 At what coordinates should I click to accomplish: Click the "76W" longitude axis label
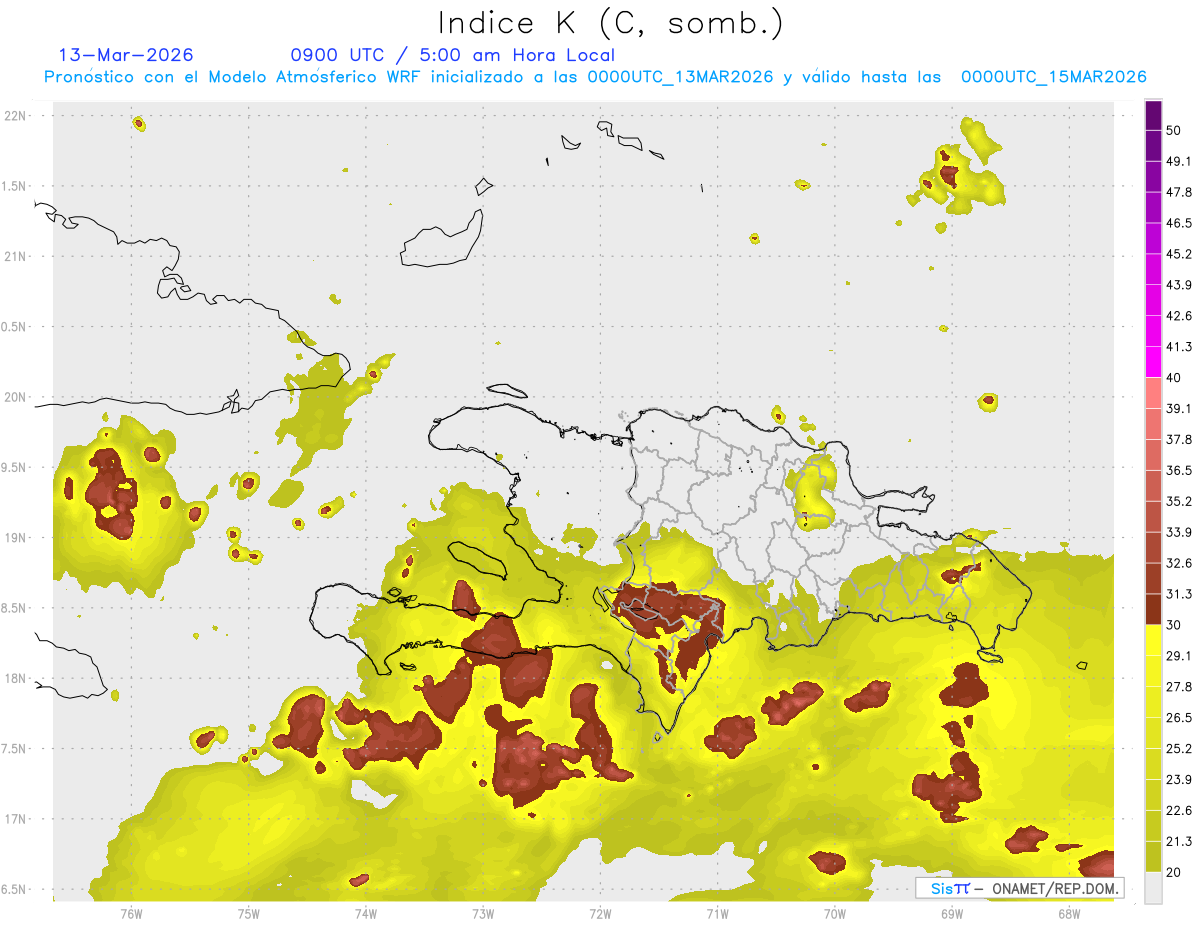tap(131, 912)
